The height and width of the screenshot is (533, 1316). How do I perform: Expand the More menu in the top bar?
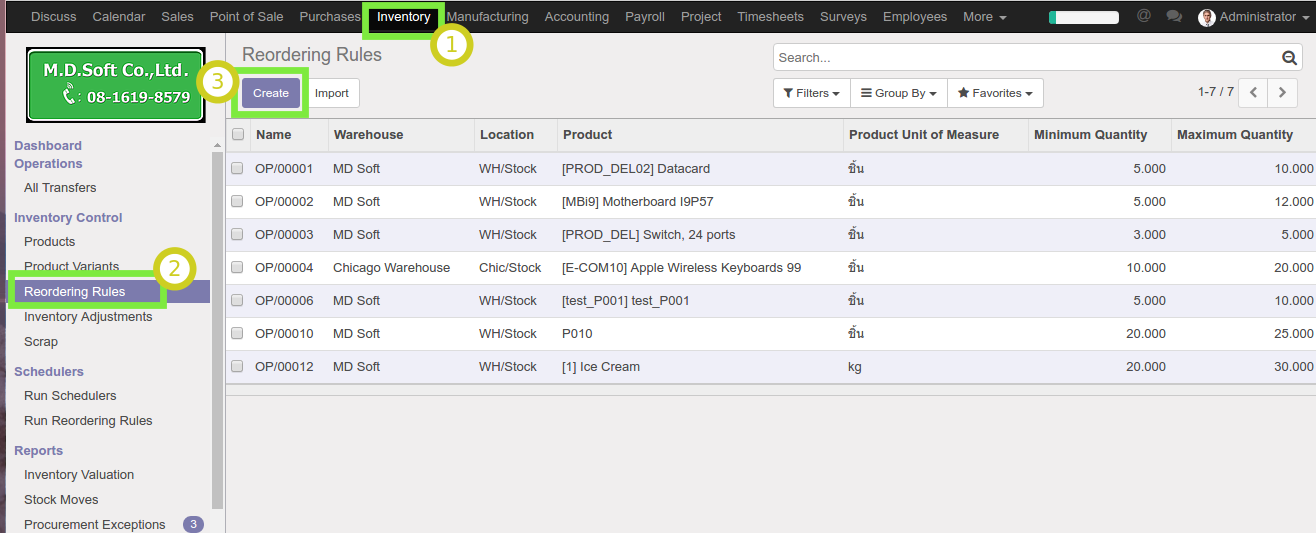[984, 17]
